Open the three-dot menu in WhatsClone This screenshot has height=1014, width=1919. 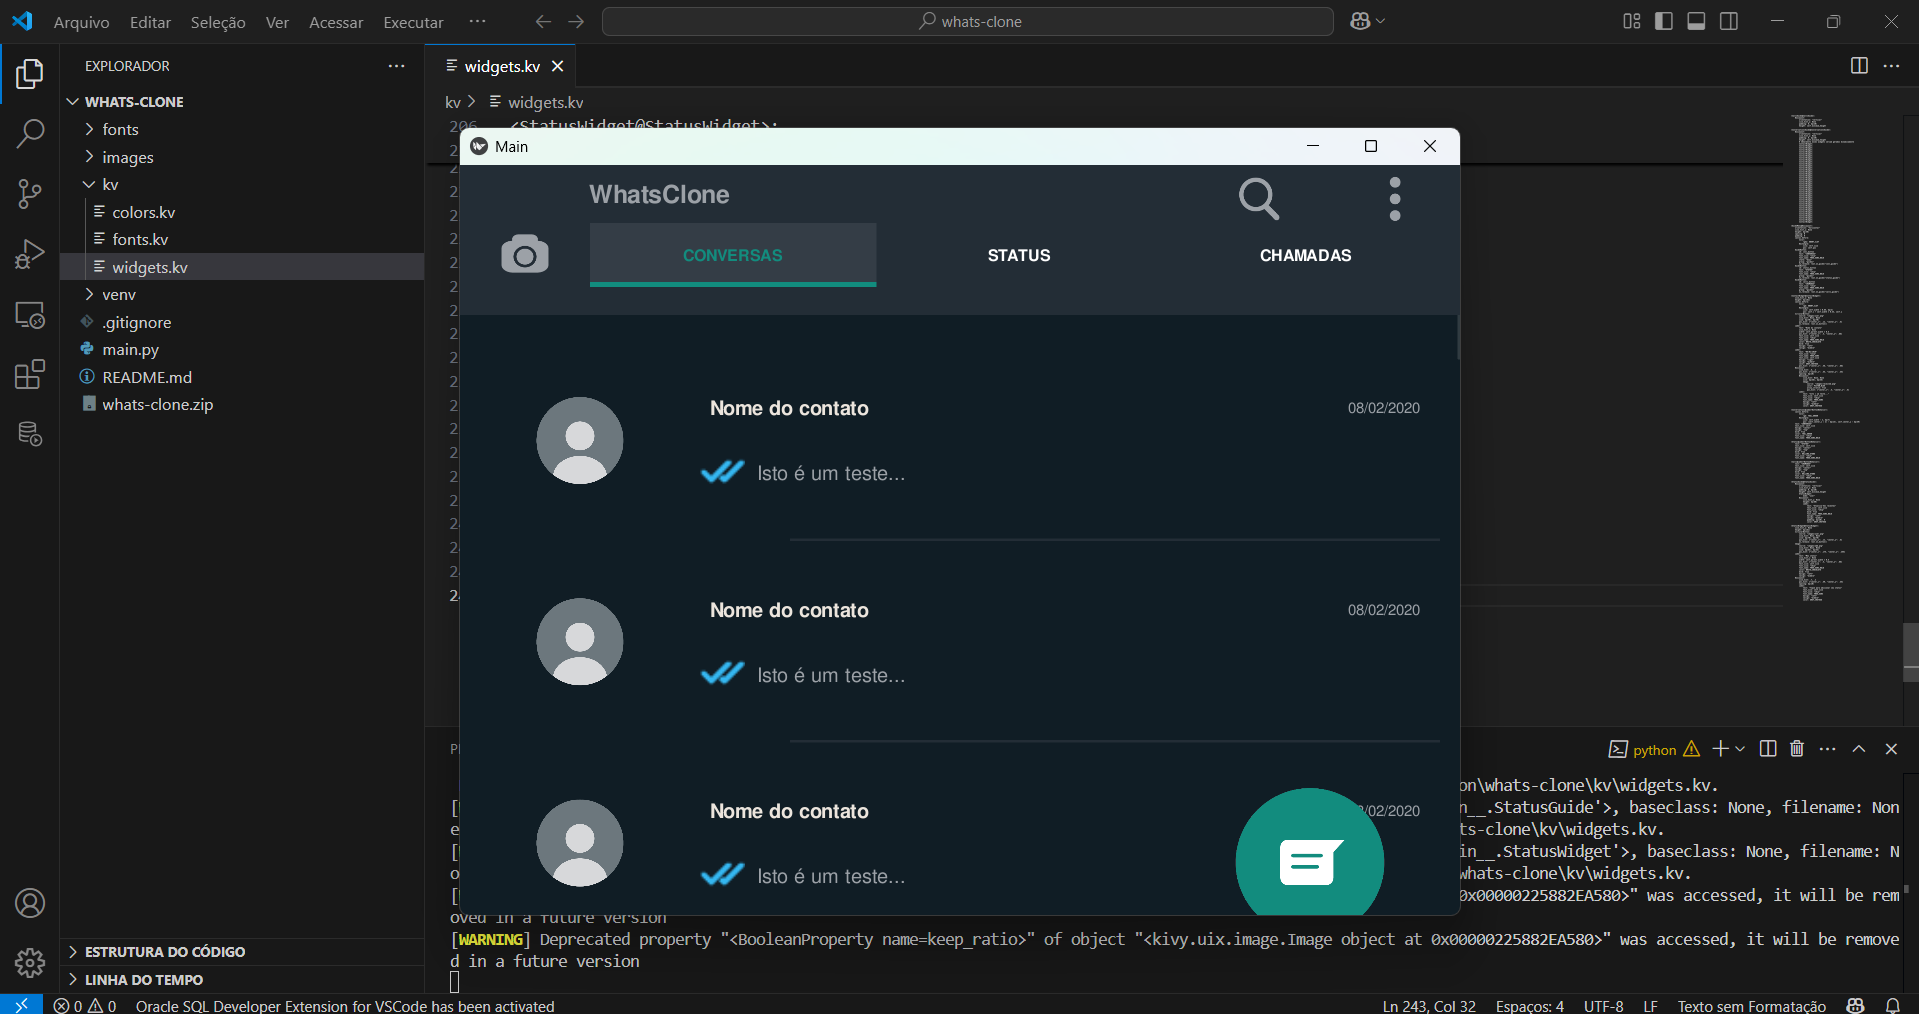tap(1394, 199)
